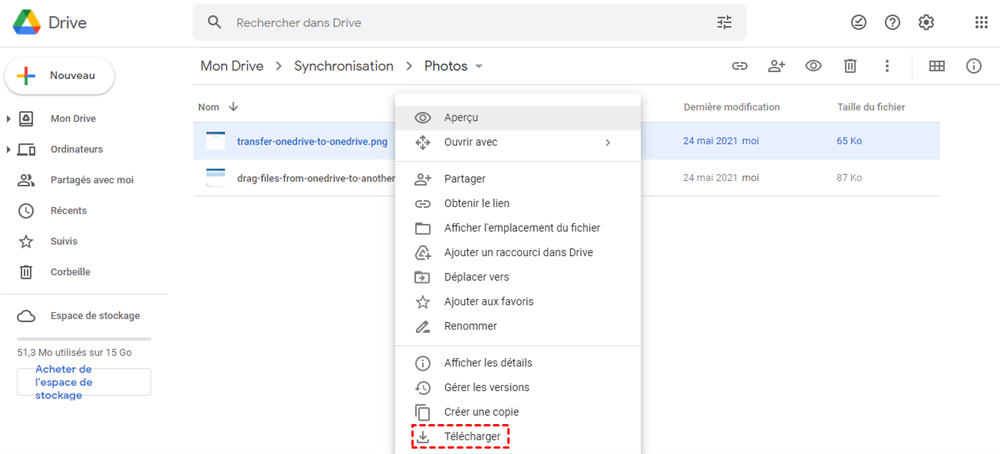Open the offline ready status icon
The width and height of the screenshot is (1000, 454).
[x=858, y=22]
